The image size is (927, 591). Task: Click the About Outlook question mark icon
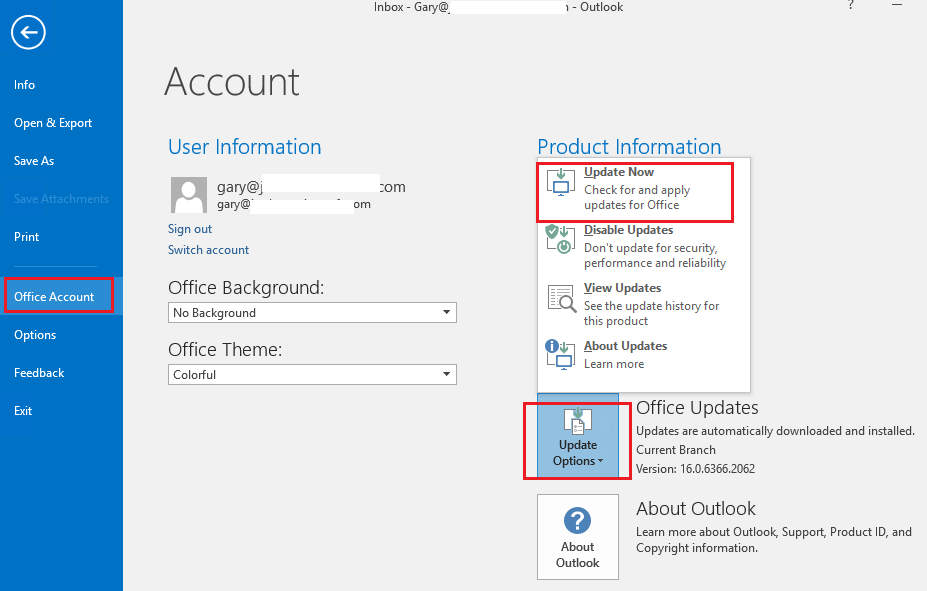(x=578, y=521)
